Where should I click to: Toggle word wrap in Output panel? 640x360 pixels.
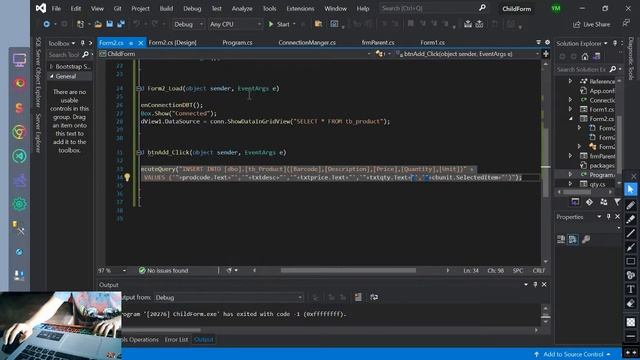(x=374, y=297)
